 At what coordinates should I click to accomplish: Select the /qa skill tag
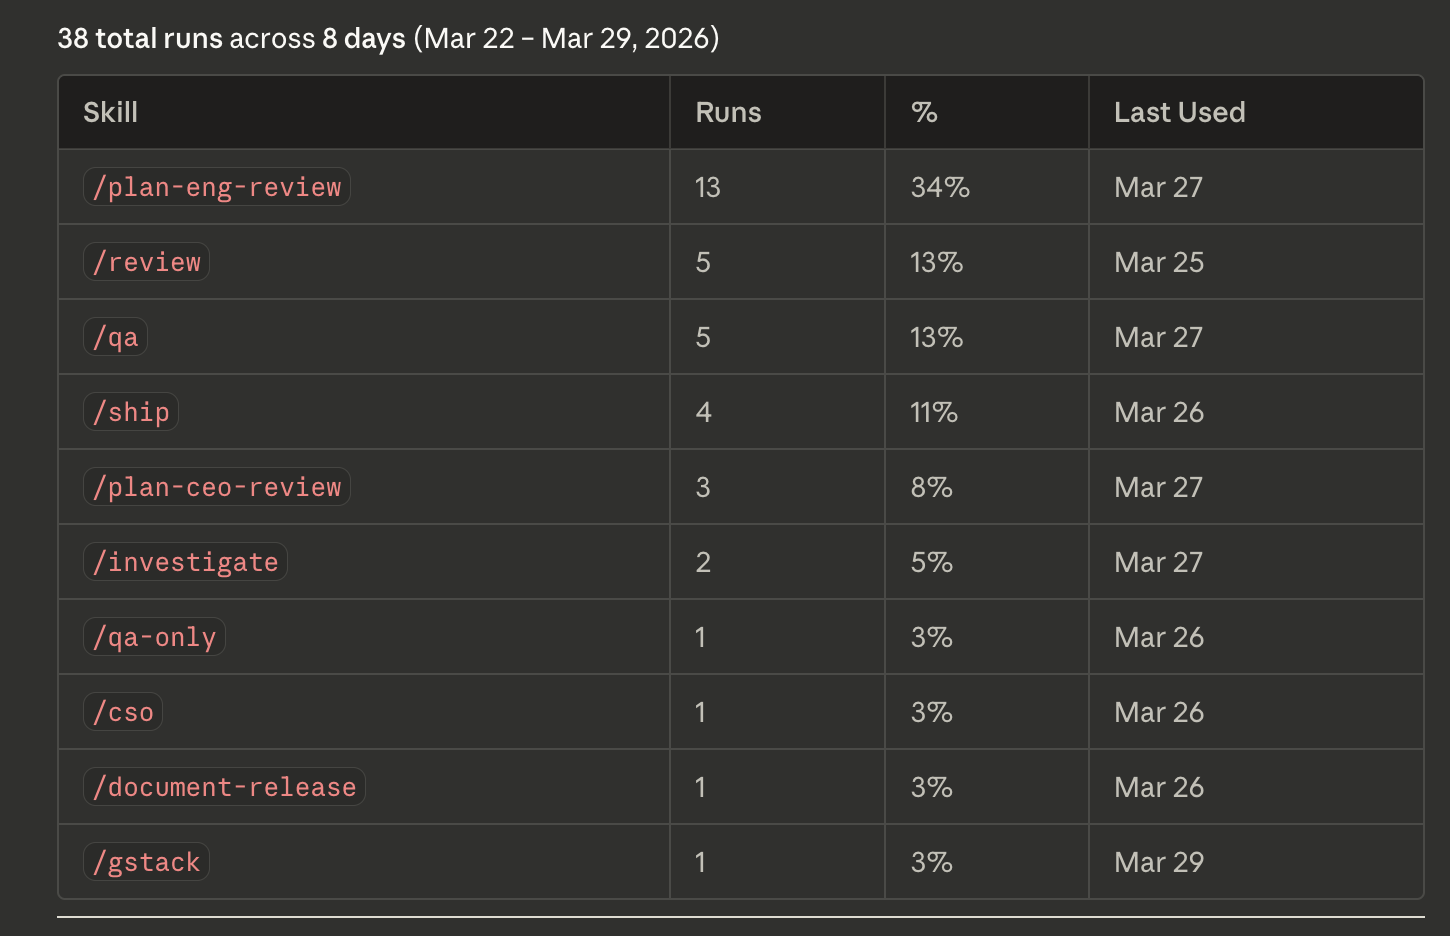115,337
